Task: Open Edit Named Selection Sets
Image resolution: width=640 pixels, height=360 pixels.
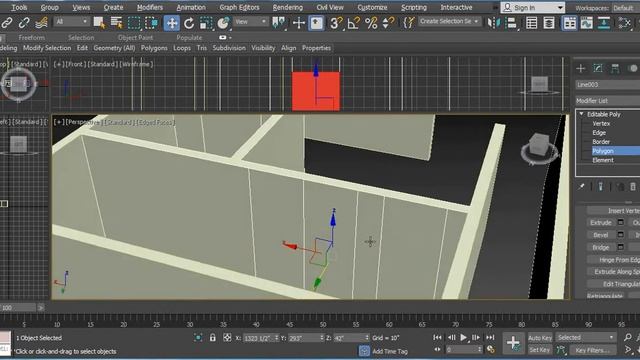Action: 408,23
